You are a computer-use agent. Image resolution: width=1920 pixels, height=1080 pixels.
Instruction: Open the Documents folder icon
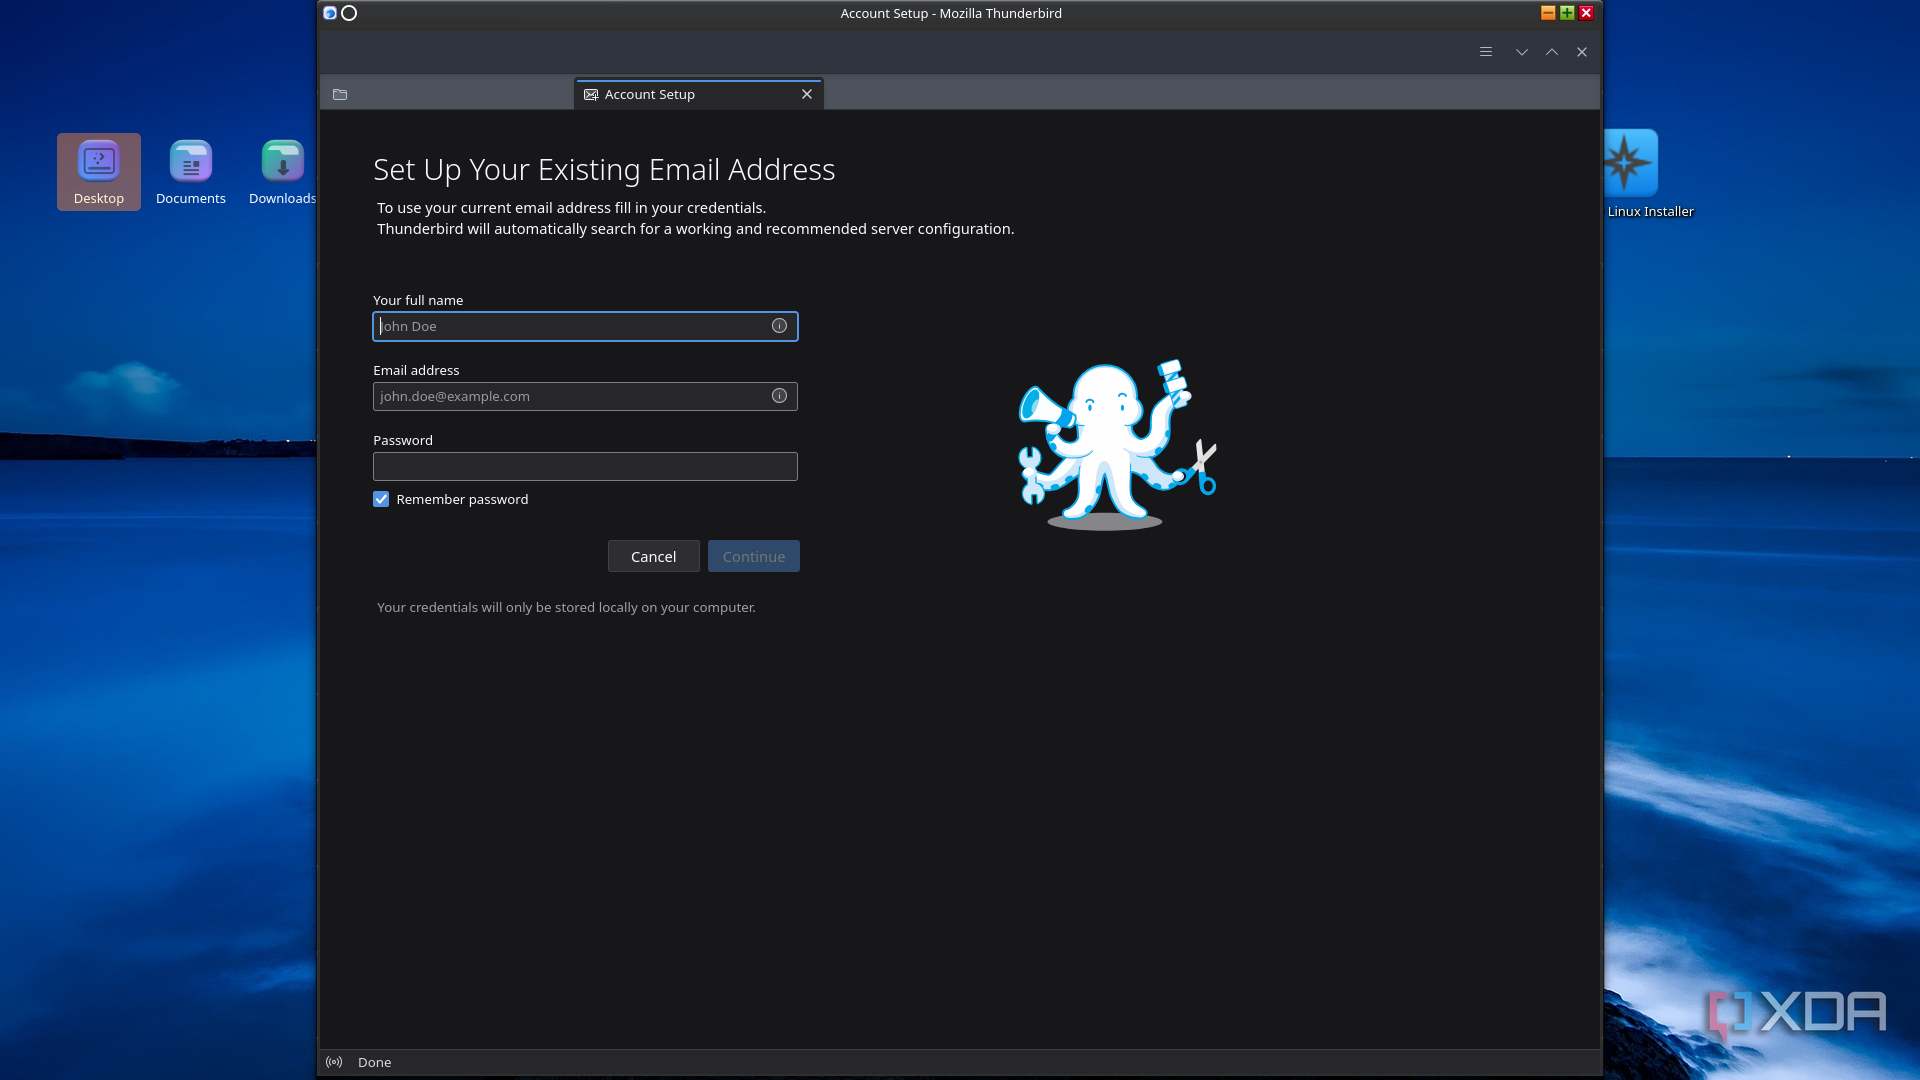click(191, 171)
